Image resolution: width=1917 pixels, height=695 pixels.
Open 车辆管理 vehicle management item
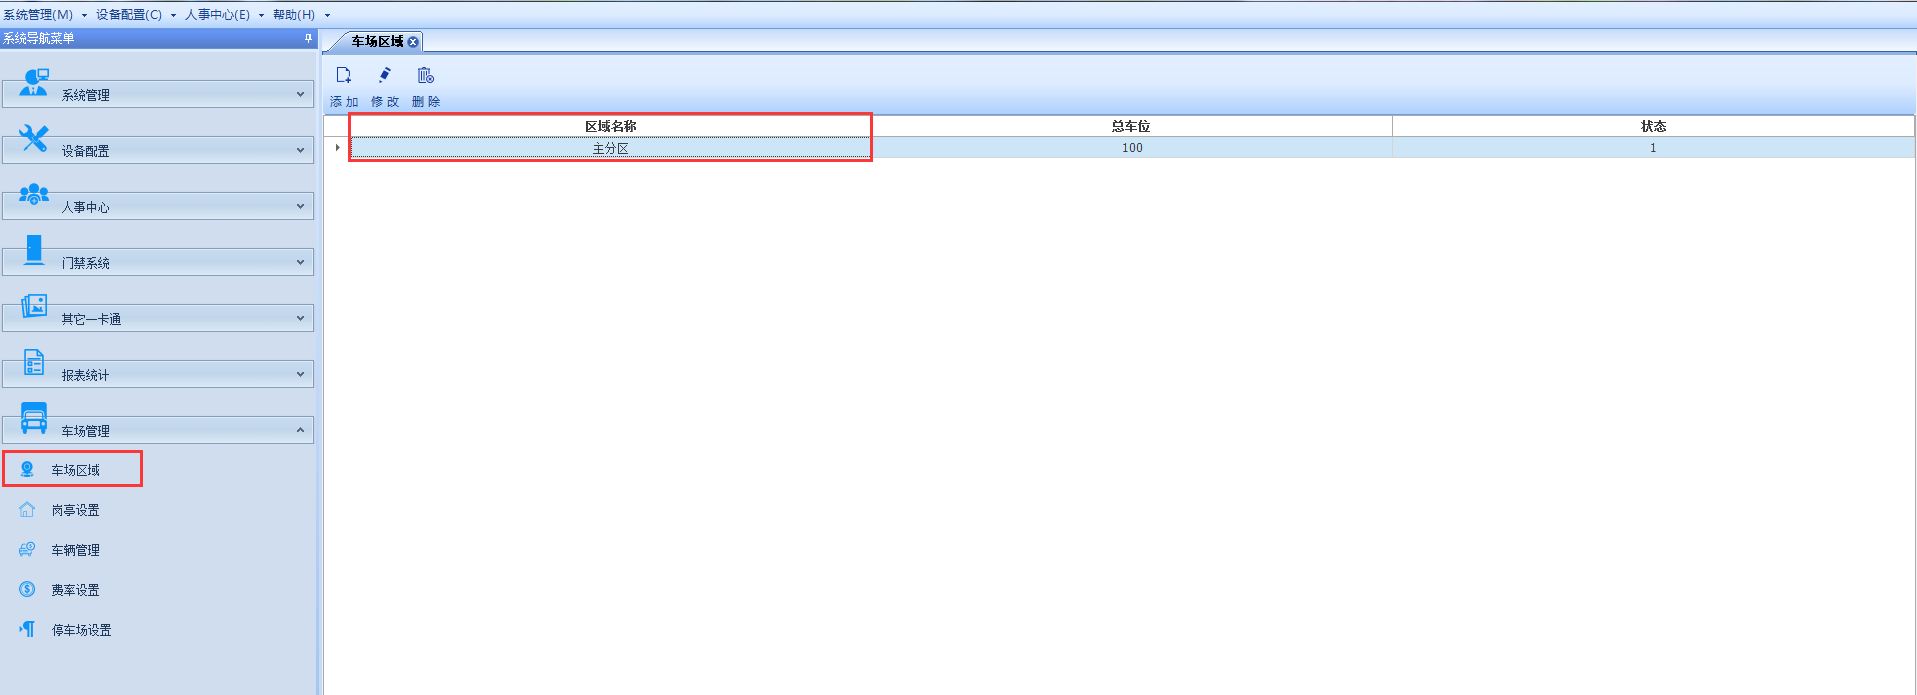click(x=75, y=550)
